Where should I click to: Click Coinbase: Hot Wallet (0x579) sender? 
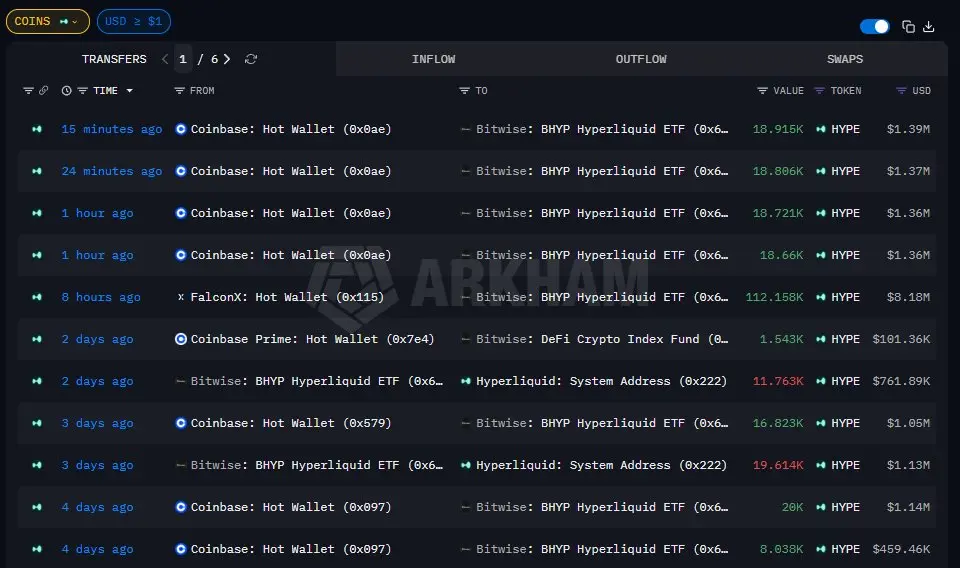tap(291, 423)
